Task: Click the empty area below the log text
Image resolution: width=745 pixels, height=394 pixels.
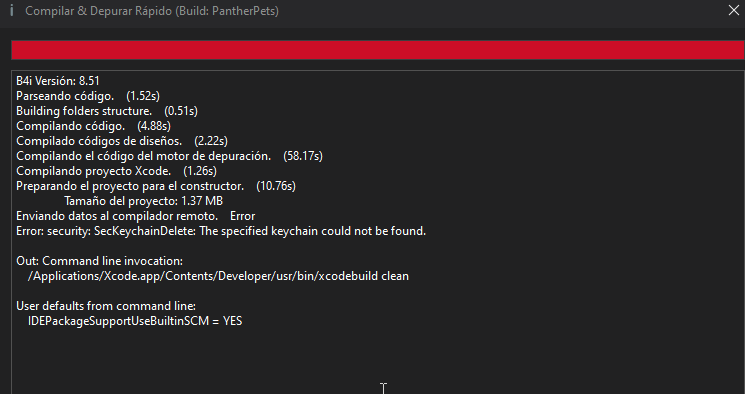Action: (x=378, y=361)
